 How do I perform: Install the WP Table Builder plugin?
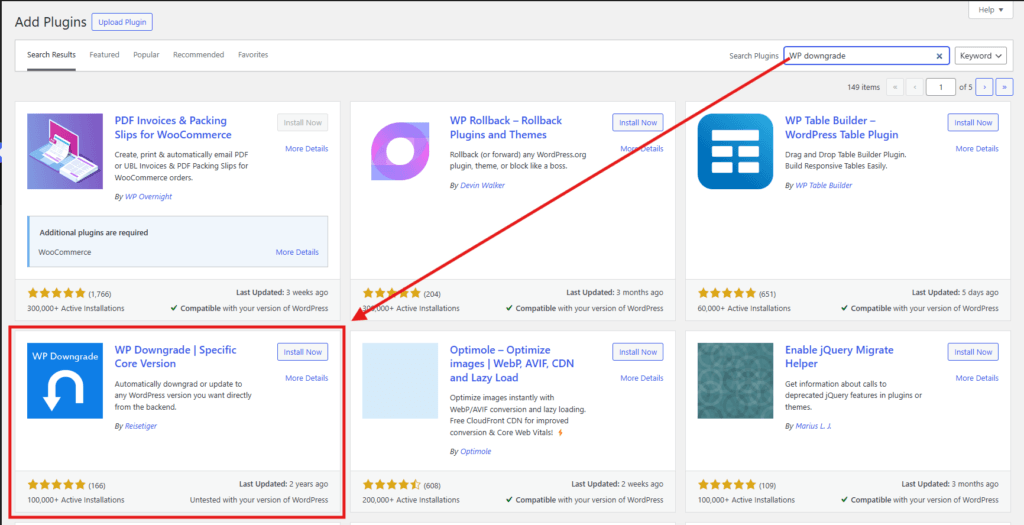point(973,123)
